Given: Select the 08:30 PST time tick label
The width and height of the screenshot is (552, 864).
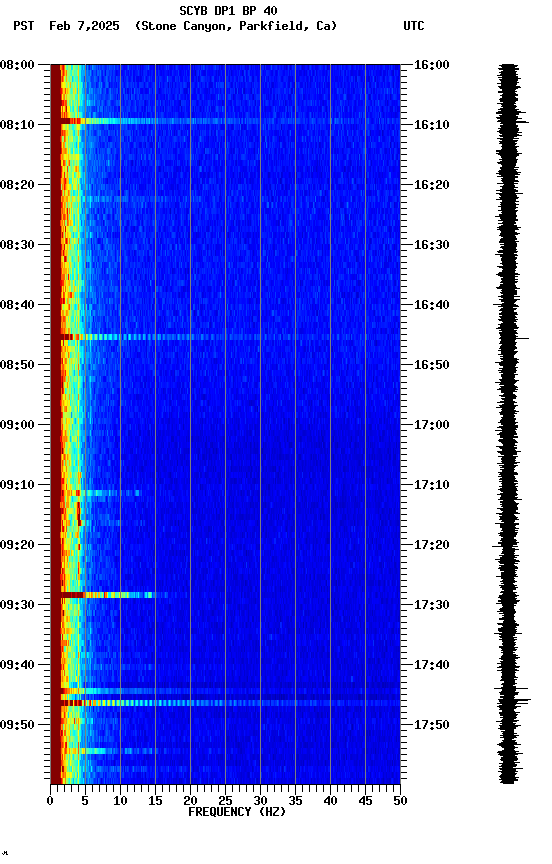Looking at the screenshot, I should (x=17, y=245).
